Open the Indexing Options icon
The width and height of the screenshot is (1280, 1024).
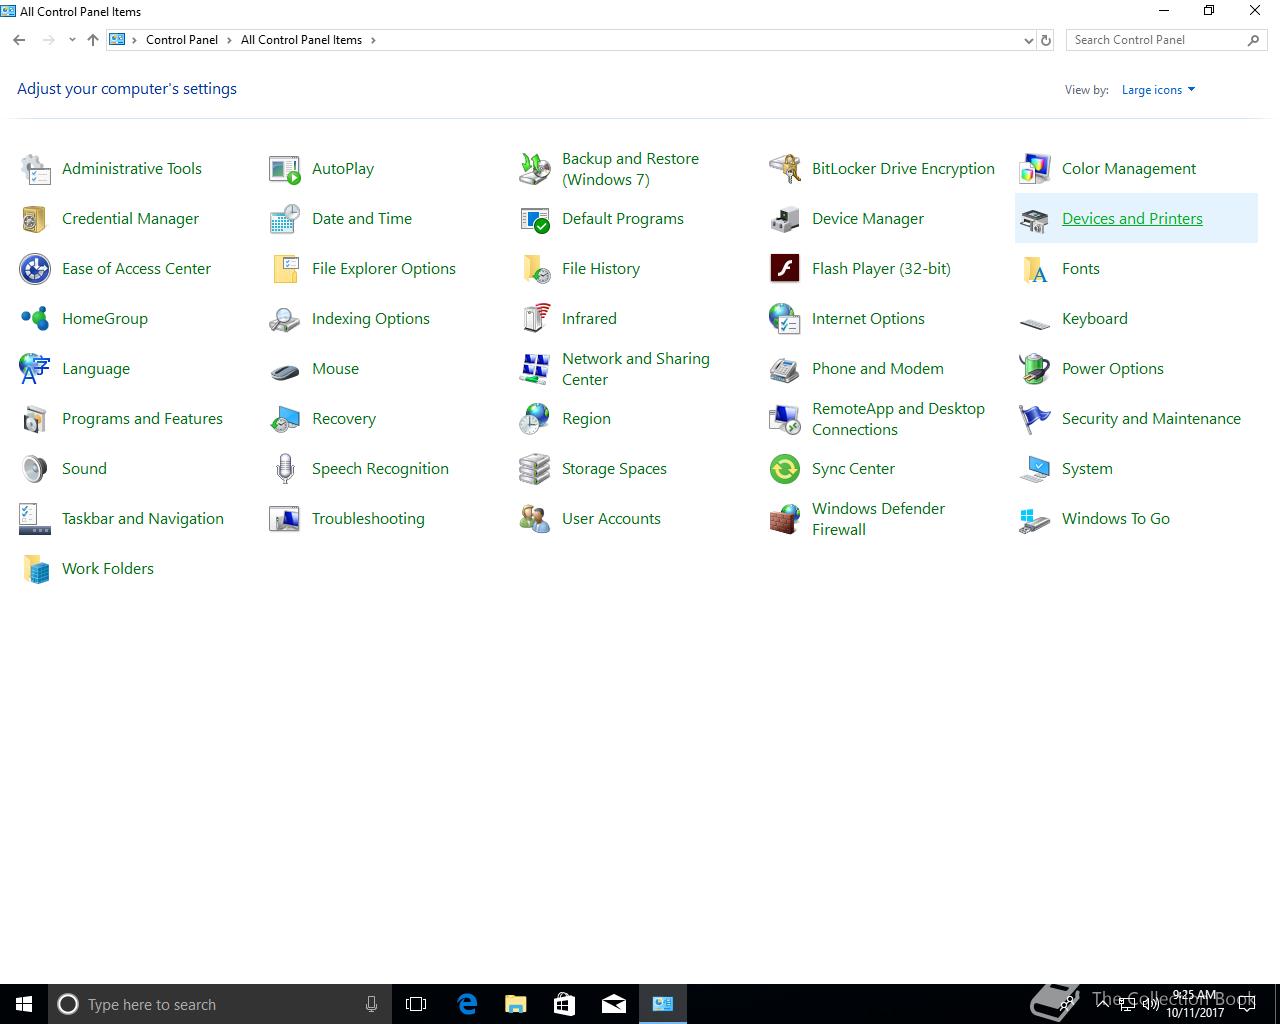click(285, 319)
